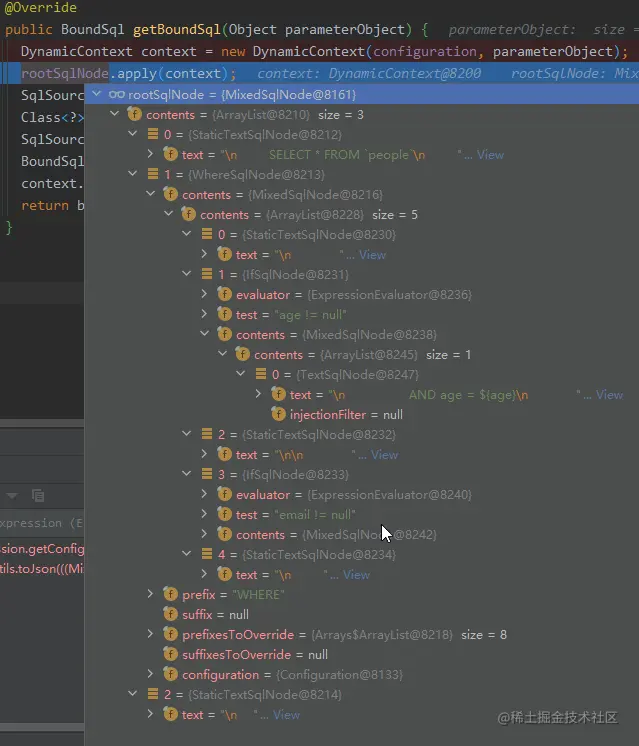Collapse IfSqlNode@8231 element
The image size is (639, 746).
[187, 274]
